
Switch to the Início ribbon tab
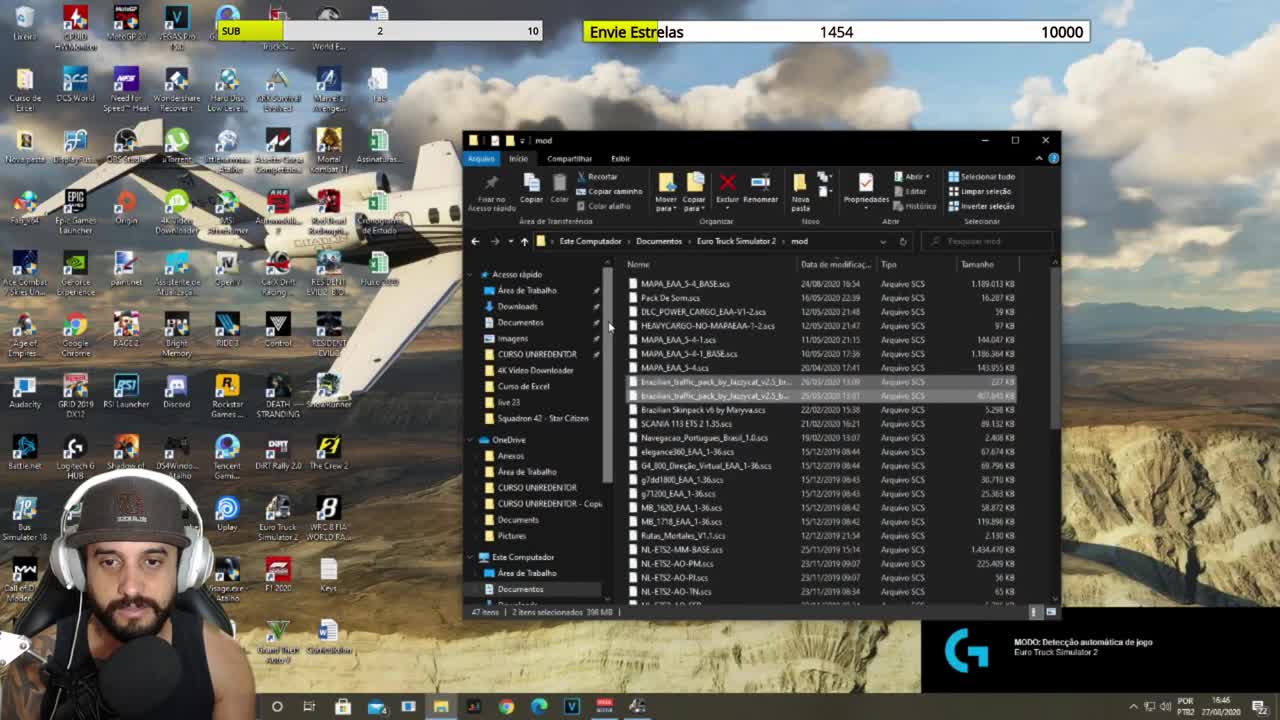coord(518,158)
